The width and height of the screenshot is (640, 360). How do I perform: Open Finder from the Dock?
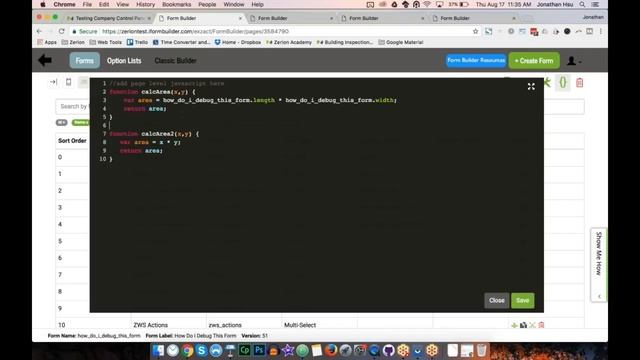pos(158,350)
